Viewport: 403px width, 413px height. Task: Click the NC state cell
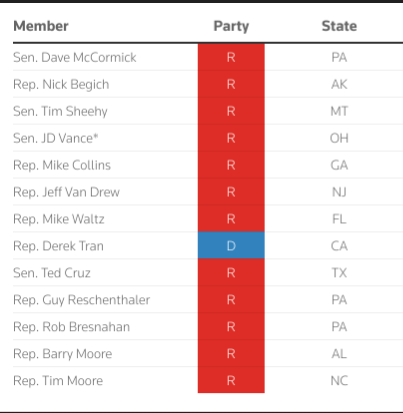[339, 381]
